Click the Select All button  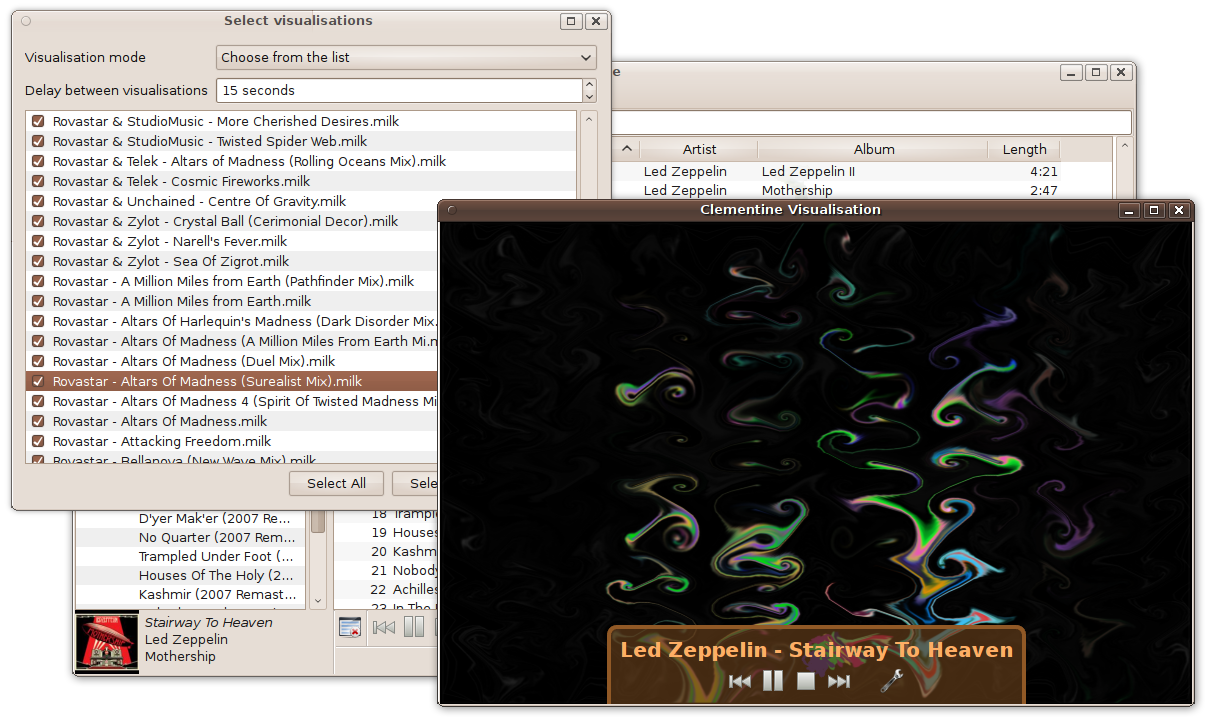(x=336, y=483)
